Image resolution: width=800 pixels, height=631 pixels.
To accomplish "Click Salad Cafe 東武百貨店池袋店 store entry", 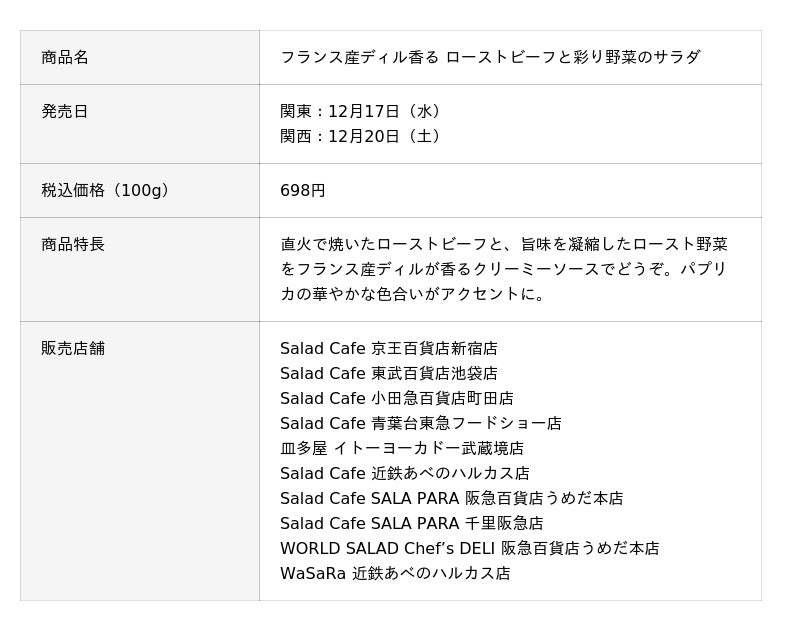I will point(388,373).
